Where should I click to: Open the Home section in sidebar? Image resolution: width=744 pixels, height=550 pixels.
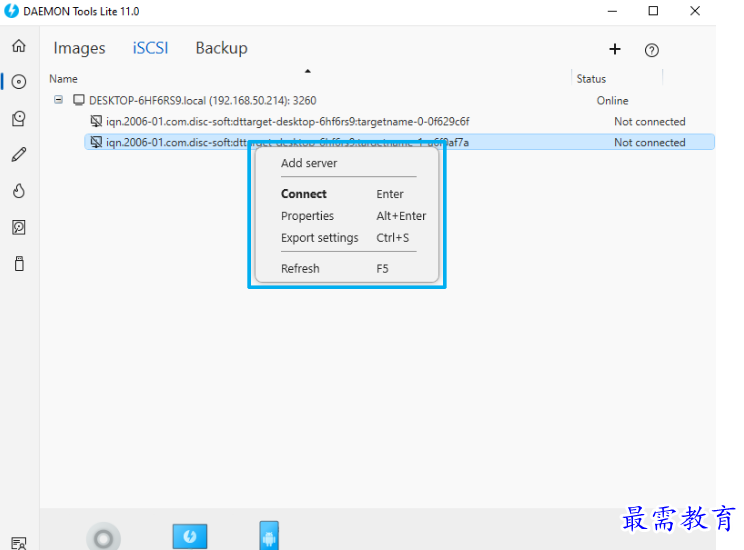pyautogui.click(x=19, y=46)
